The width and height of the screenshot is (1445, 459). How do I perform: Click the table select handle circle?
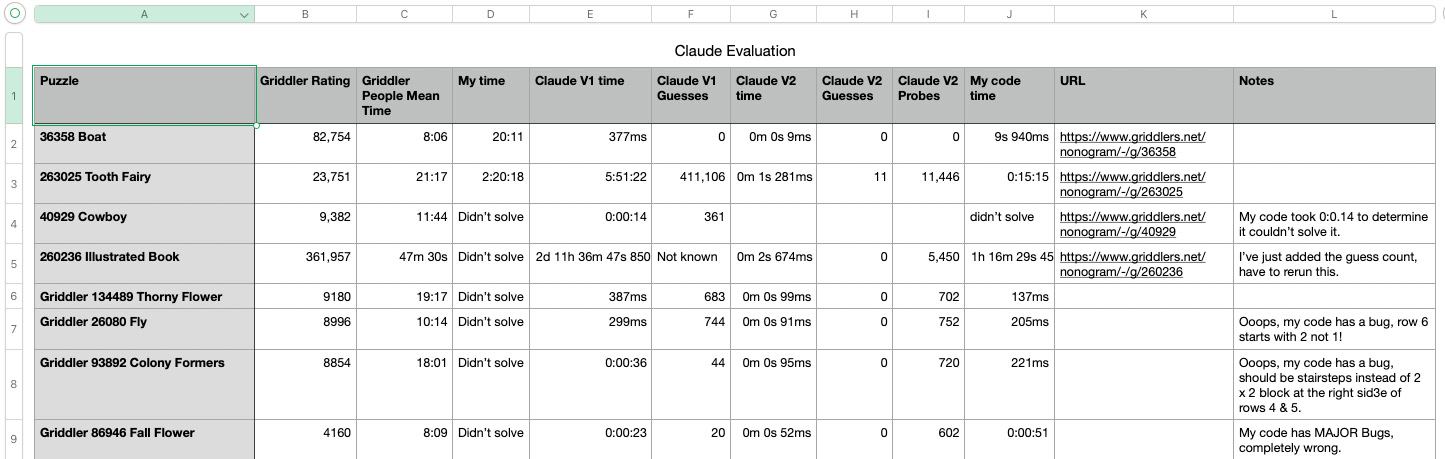(x=15, y=15)
